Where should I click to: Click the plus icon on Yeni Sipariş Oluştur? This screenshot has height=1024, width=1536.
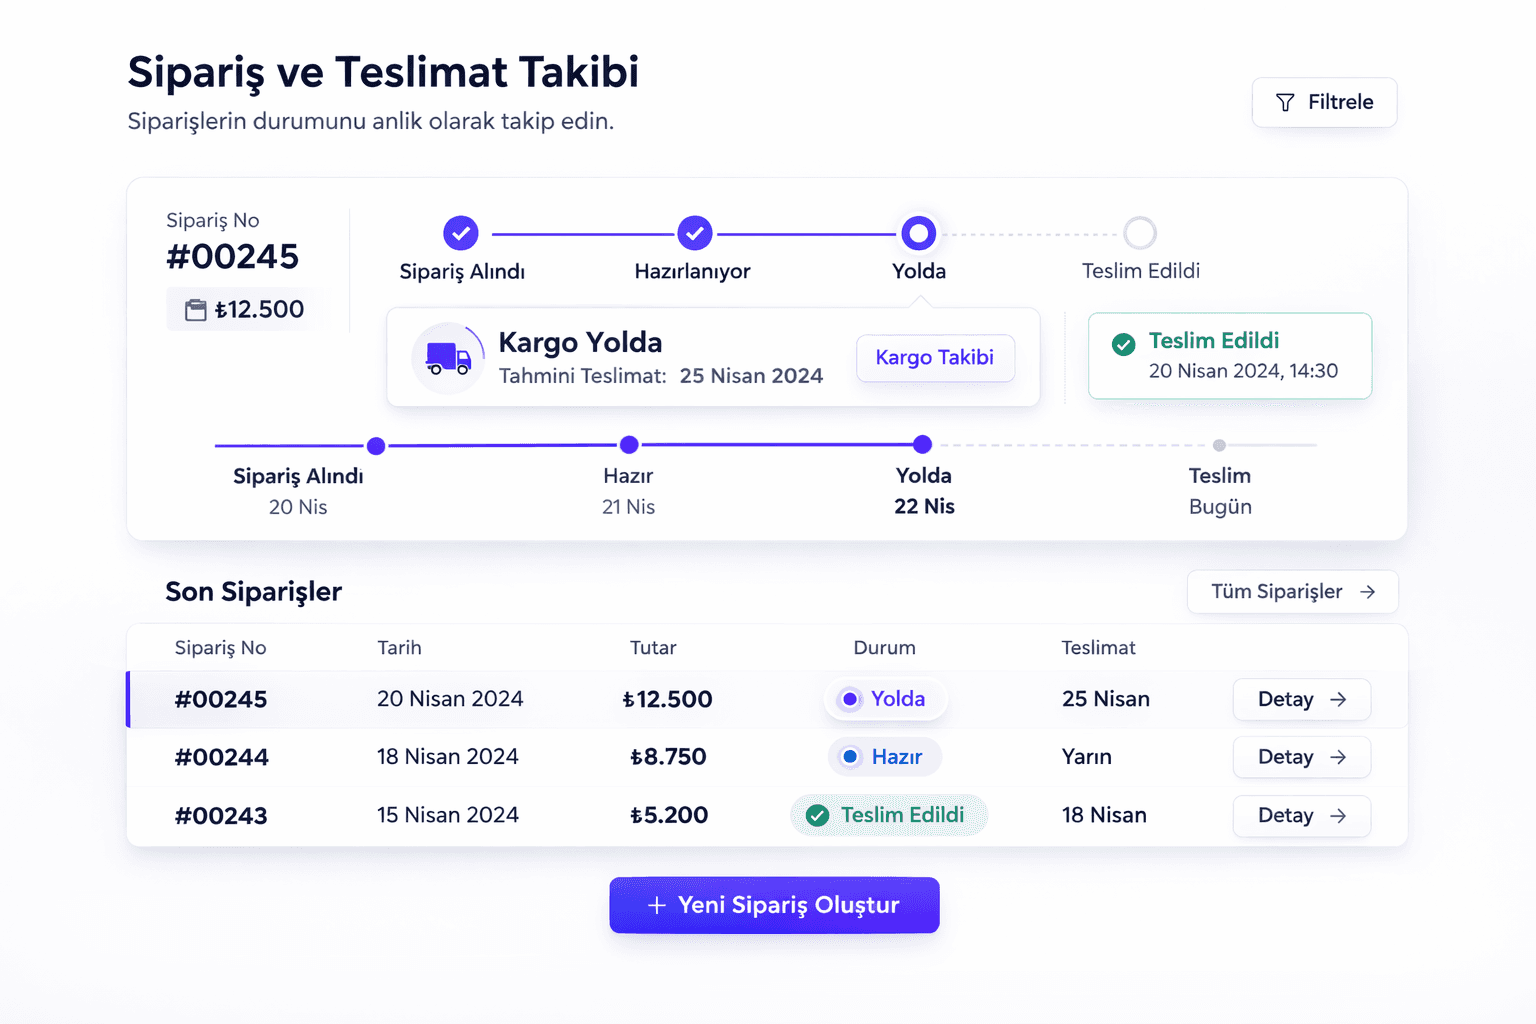(x=656, y=905)
